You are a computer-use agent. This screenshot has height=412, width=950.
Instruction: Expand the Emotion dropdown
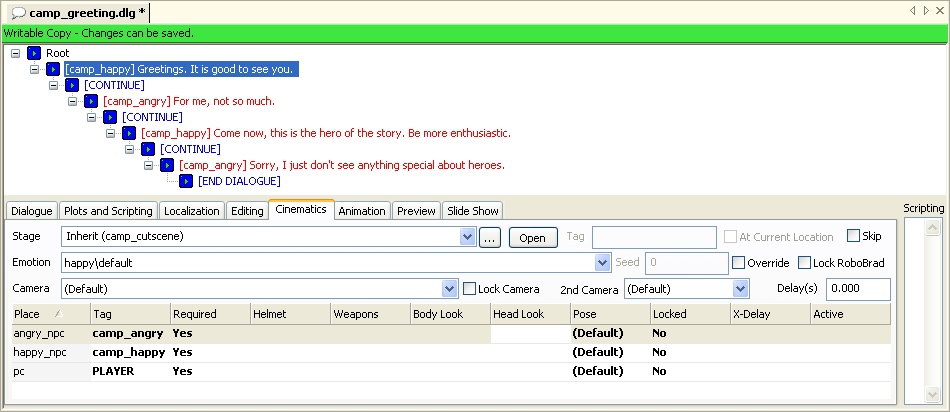pos(602,263)
